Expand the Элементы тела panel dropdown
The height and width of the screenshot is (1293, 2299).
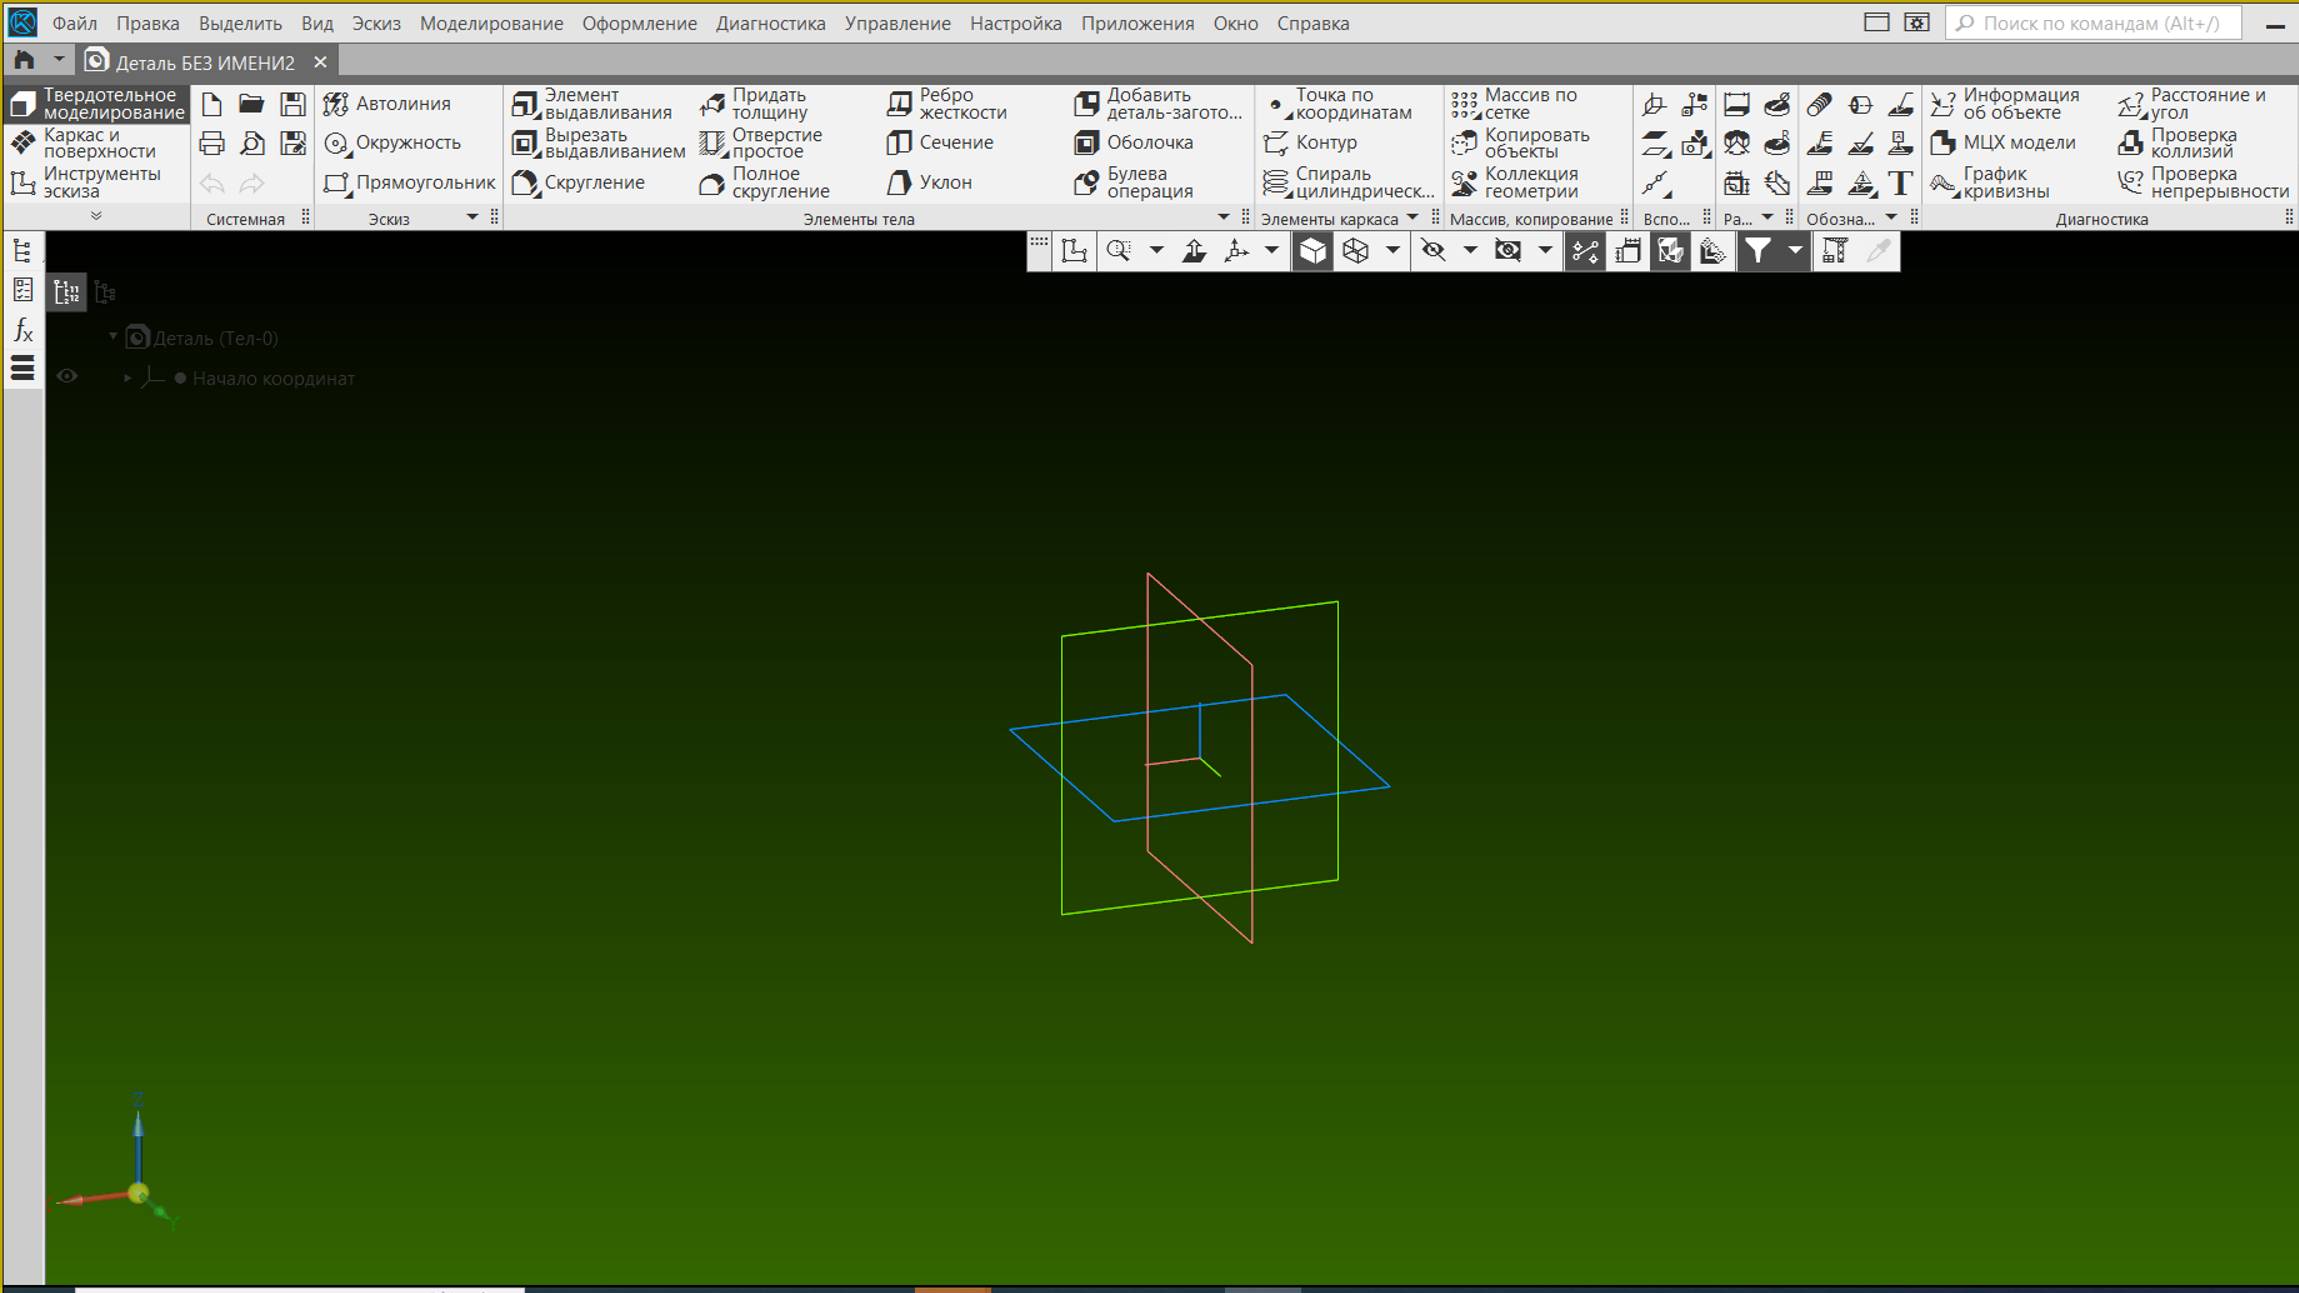point(1223,218)
